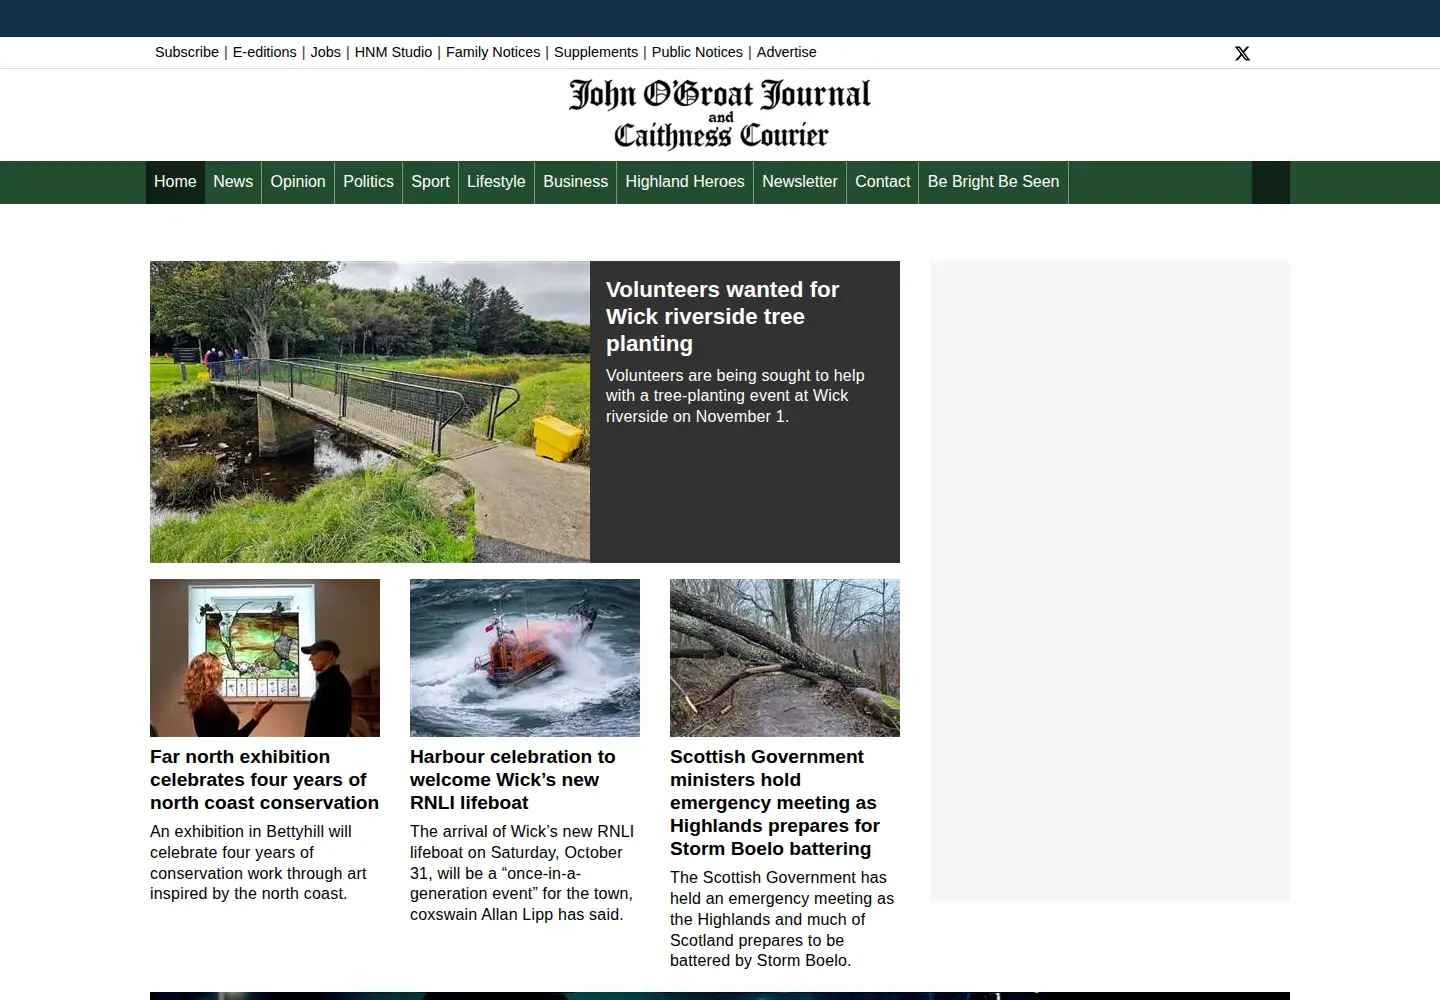The height and width of the screenshot is (1000, 1440).
Task: Open headline Volunteers wanted for Wick riverside
Action: point(722,316)
